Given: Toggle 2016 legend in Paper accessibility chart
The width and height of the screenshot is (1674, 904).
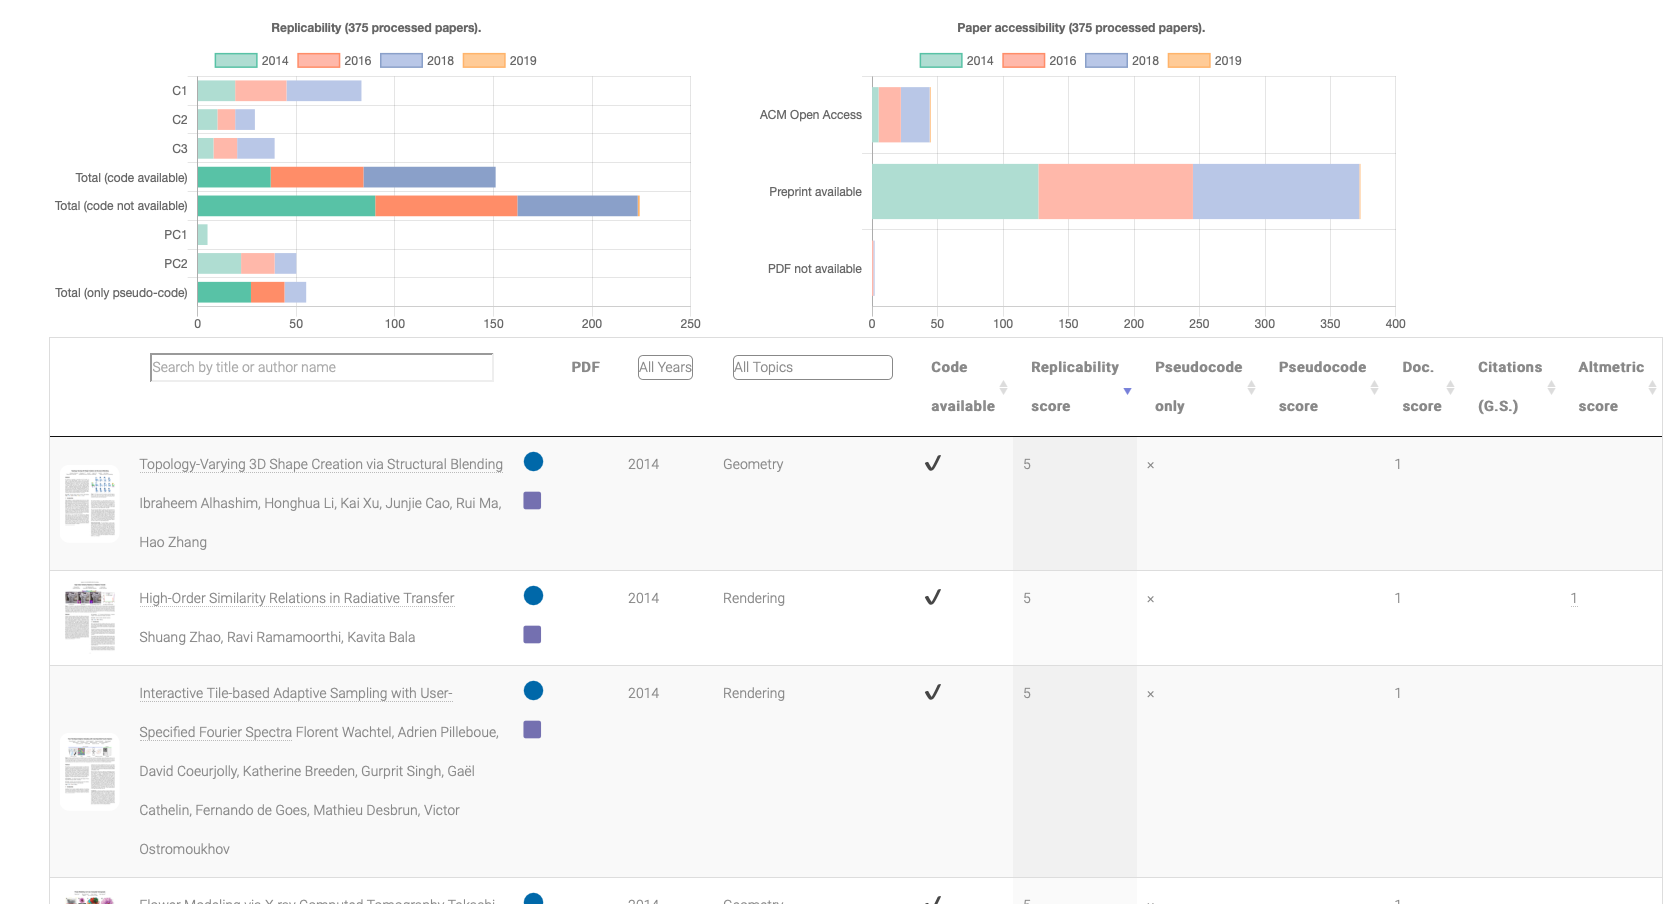Looking at the screenshot, I should [x=1040, y=61].
